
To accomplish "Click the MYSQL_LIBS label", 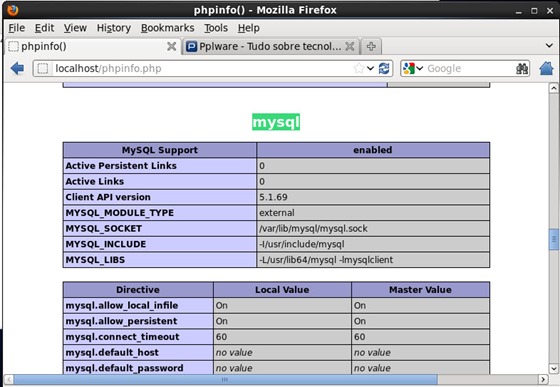I will [95, 260].
